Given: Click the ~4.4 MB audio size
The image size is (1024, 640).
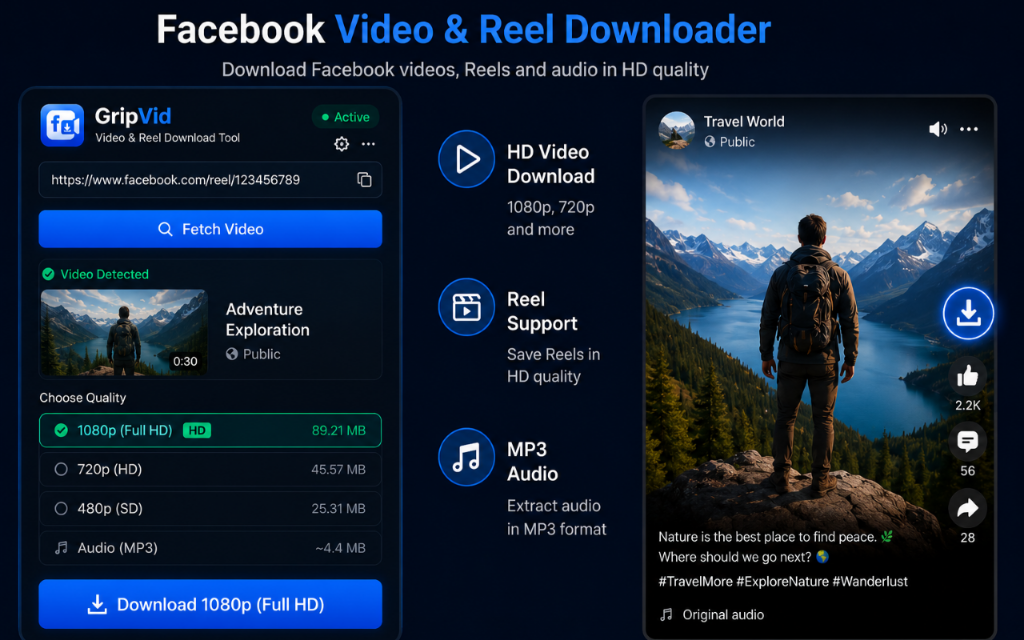Looking at the screenshot, I should [340, 548].
